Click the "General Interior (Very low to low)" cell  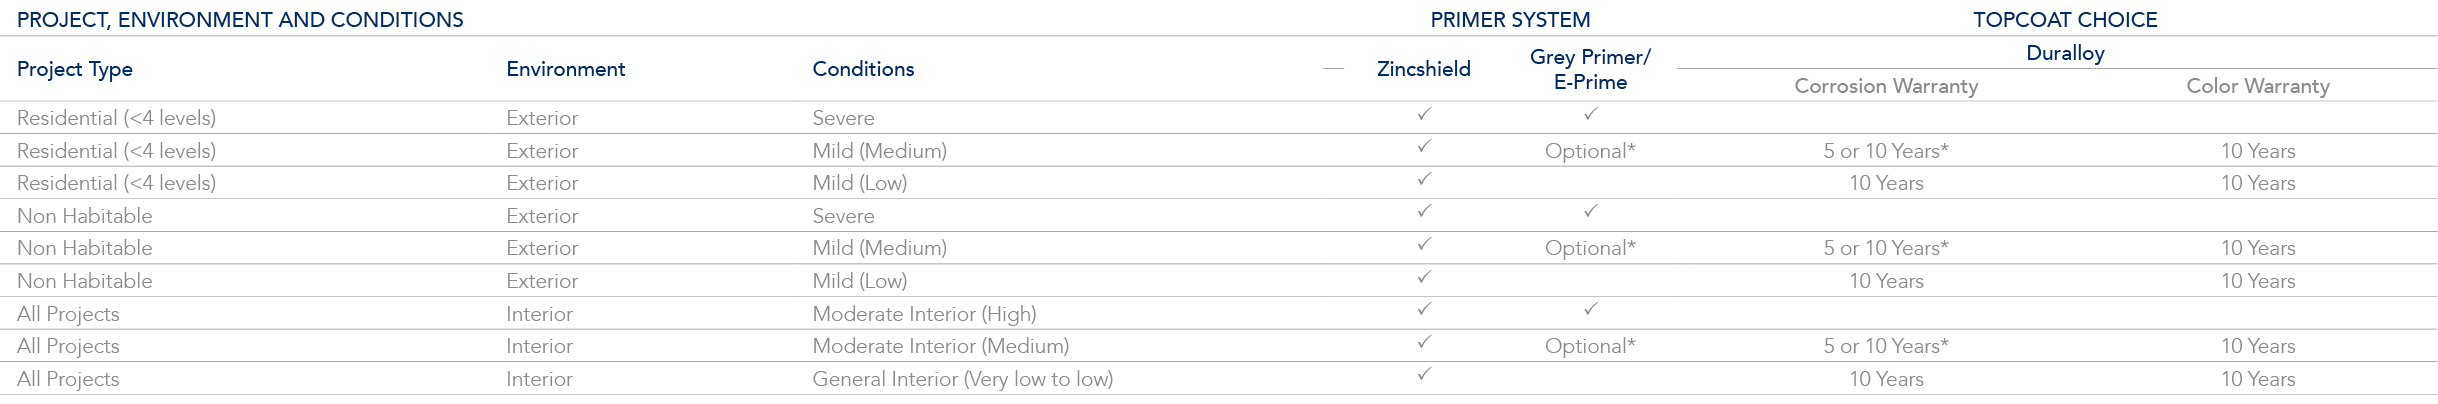coord(962,379)
